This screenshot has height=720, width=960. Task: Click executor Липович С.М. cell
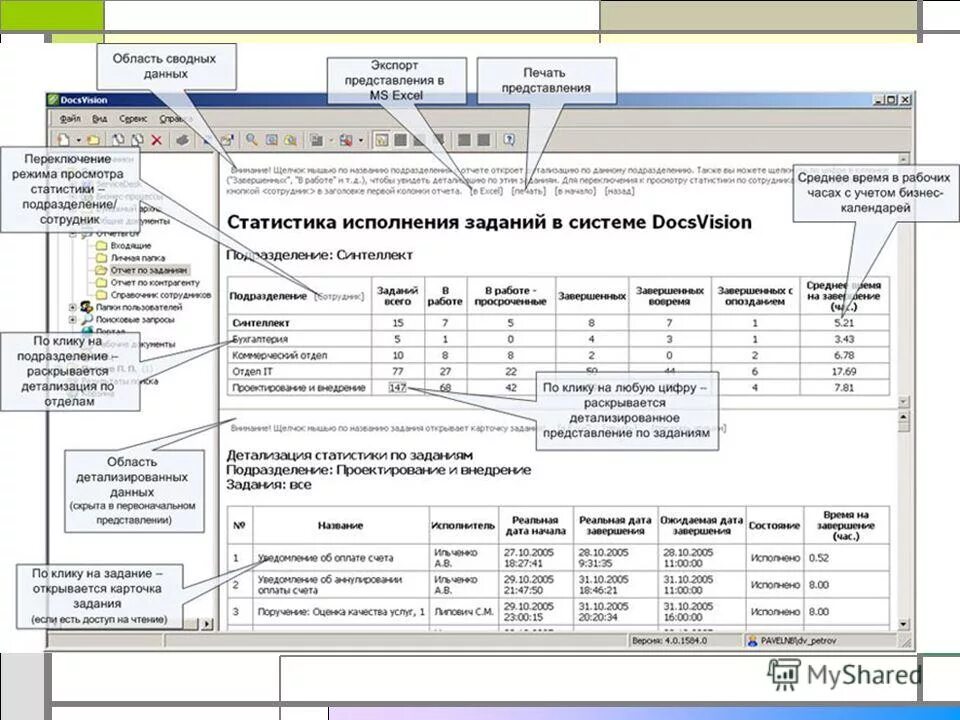pos(464,612)
